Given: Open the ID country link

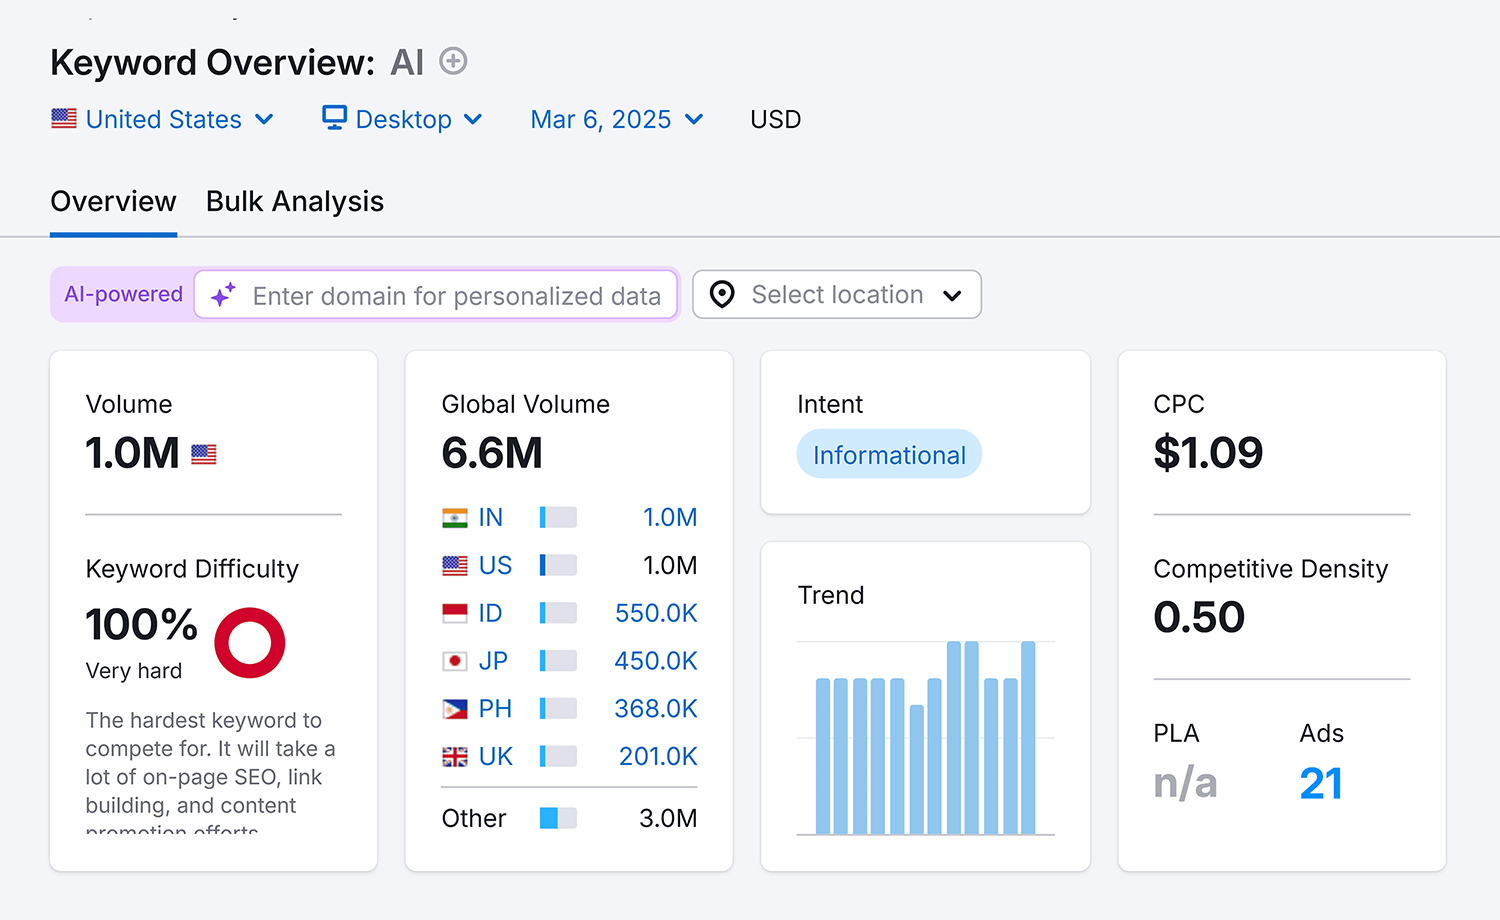Looking at the screenshot, I should [x=490, y=614].
